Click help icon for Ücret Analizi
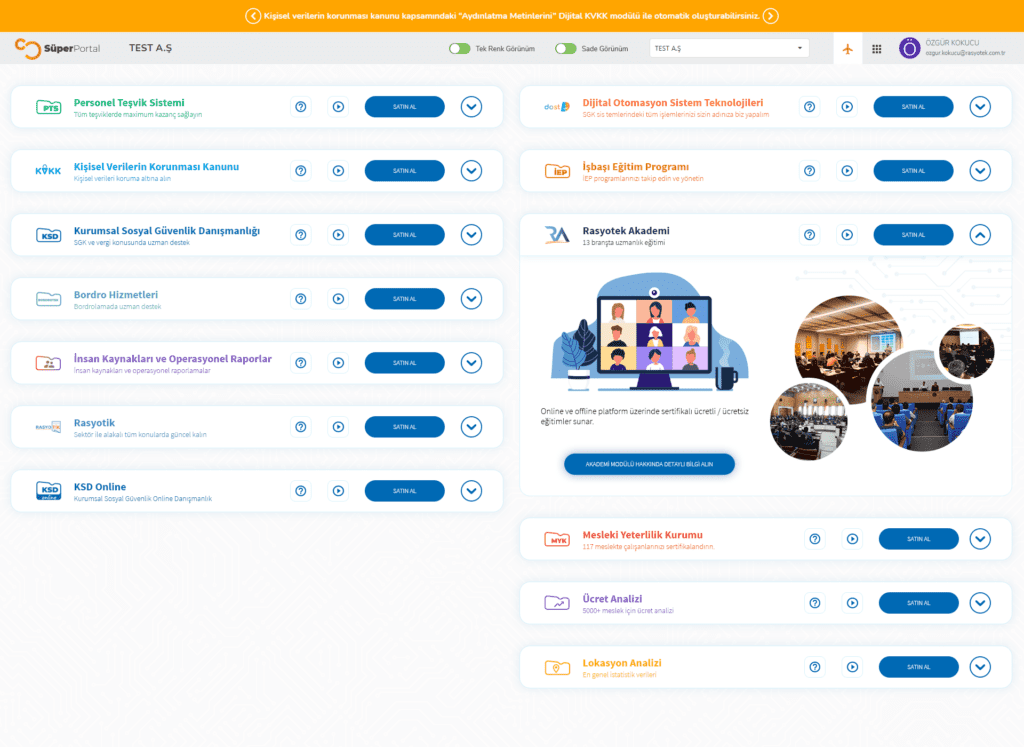 pyautogui.click(x=815, y=602)
